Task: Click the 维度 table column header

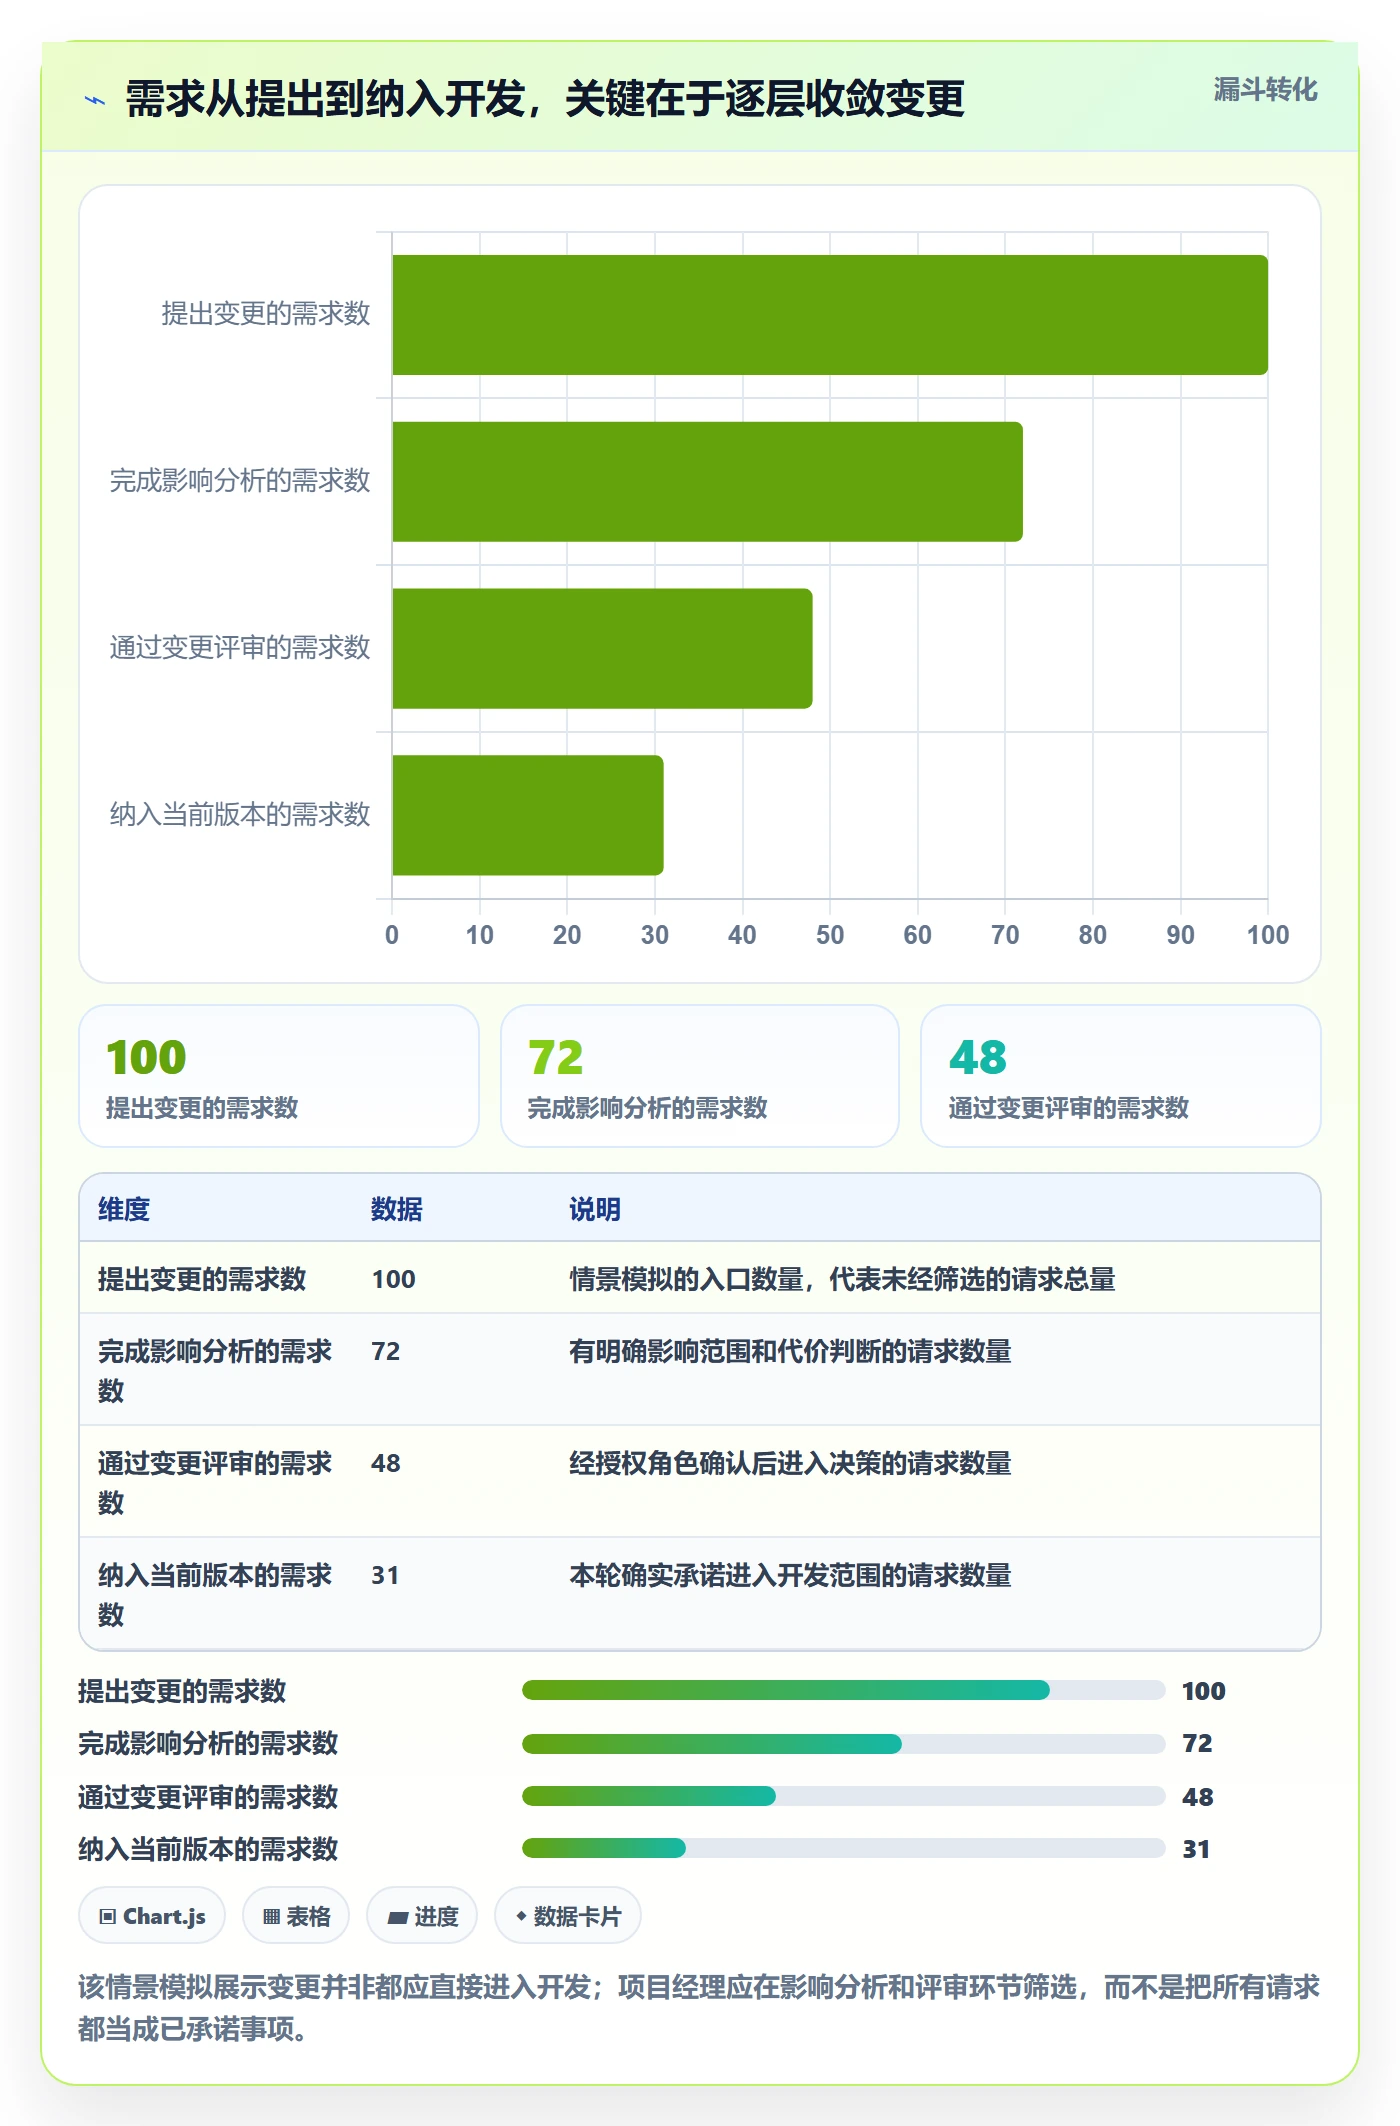Action: coord(124,1209)
